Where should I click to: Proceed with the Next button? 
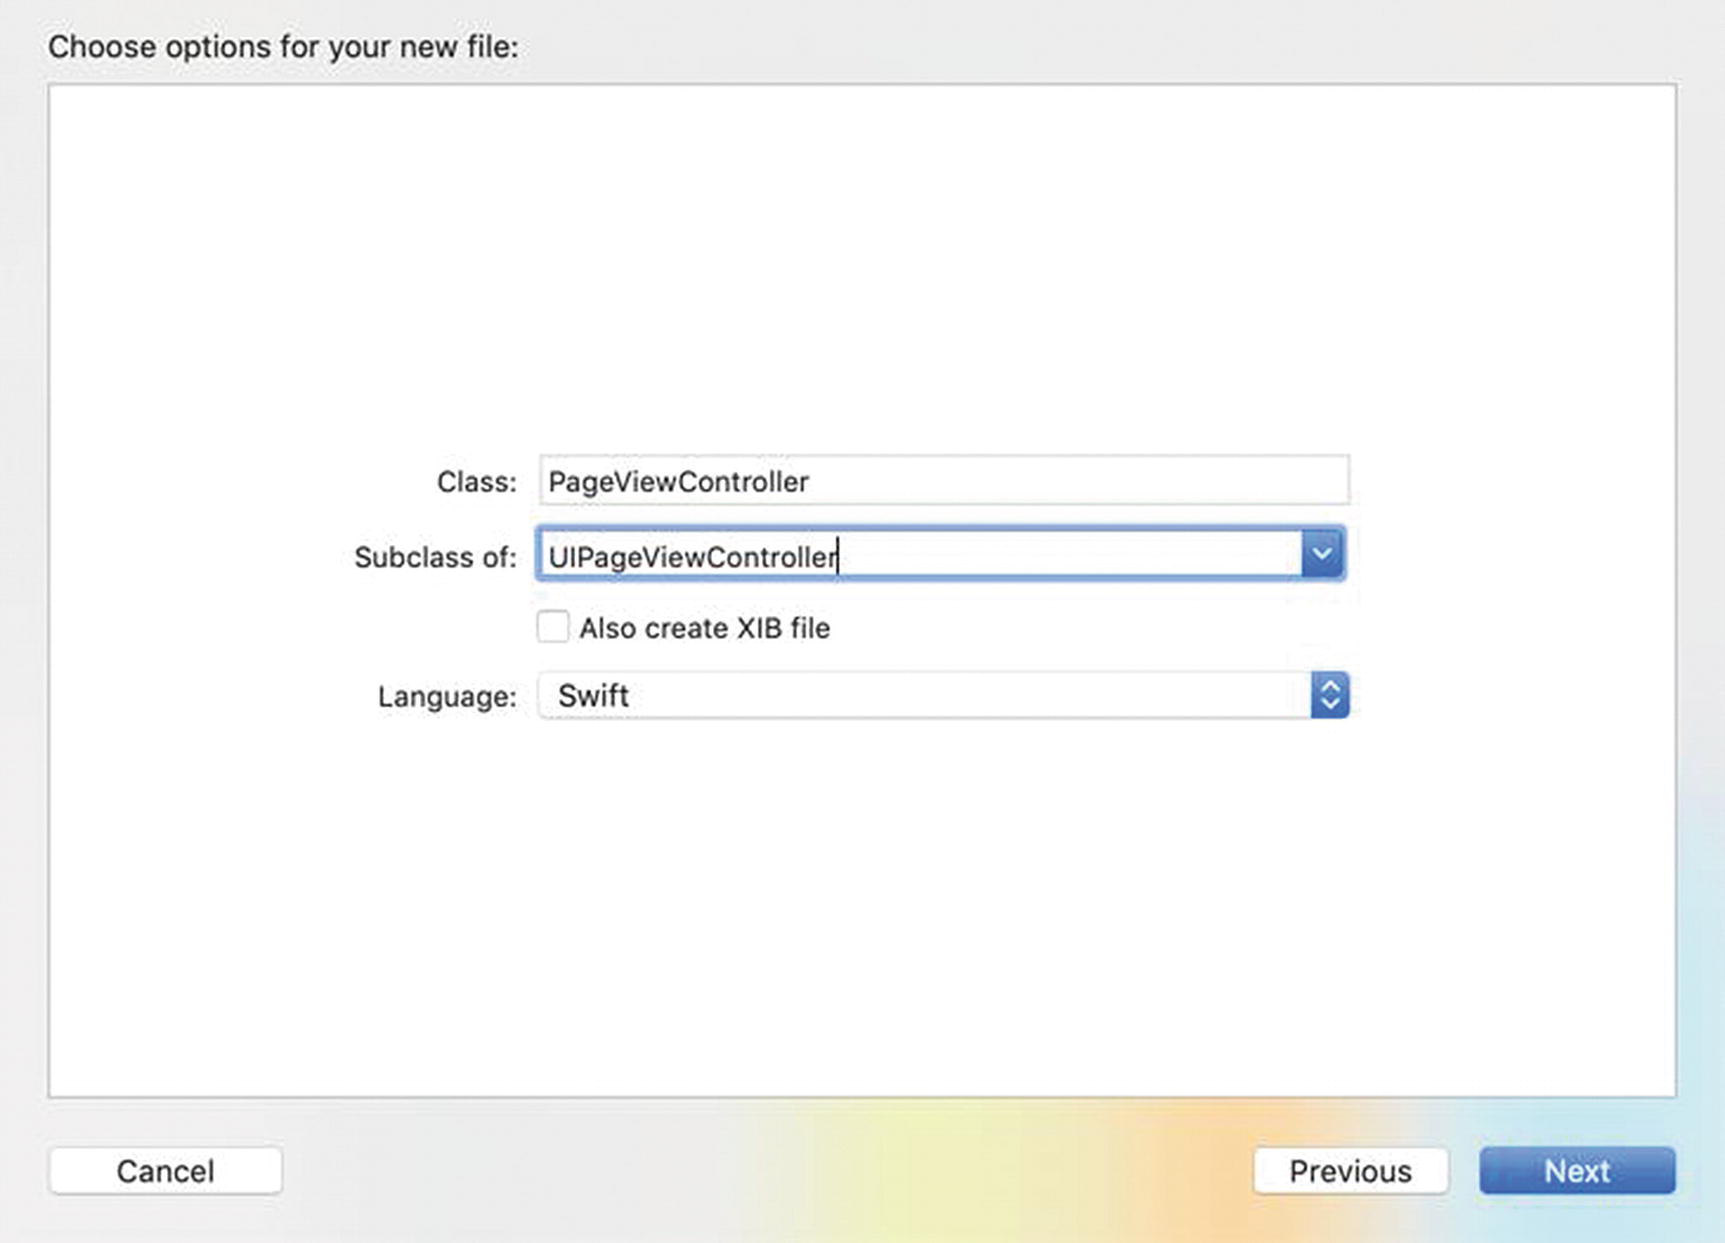[1577, 1171]
